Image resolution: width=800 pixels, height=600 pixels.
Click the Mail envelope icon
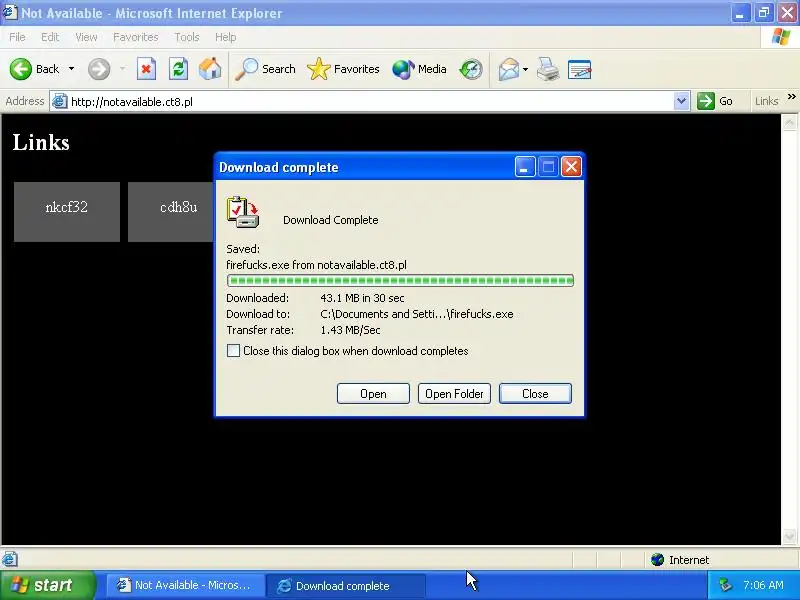pos(509,69)
